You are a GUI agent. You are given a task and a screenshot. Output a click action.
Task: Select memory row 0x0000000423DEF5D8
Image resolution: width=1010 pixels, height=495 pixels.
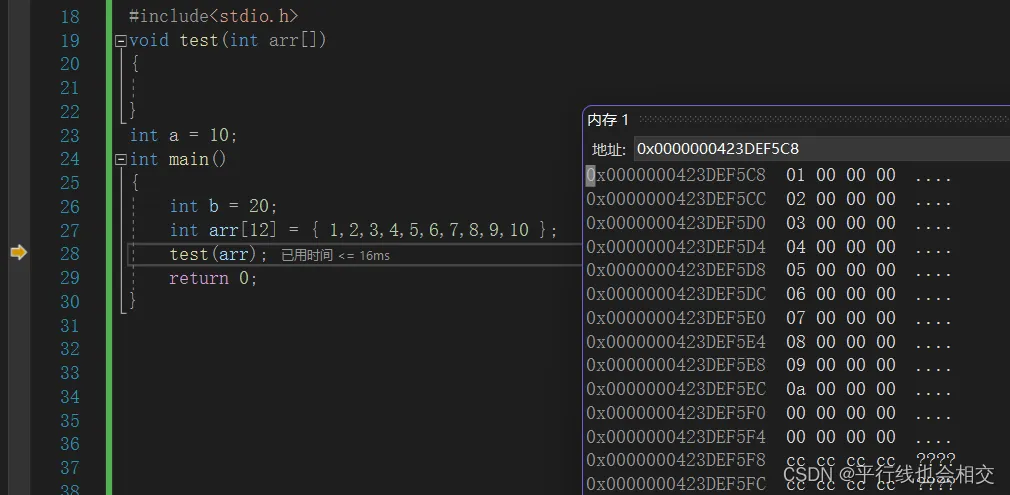(768, 270)
